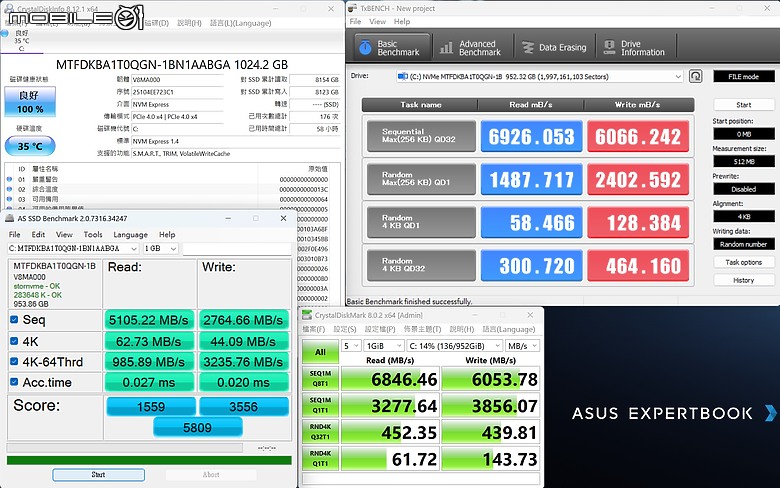Viewport: 780px width, 488px height.
Task: Open TxBENCH Help menu
Action: tap(402, 21)
